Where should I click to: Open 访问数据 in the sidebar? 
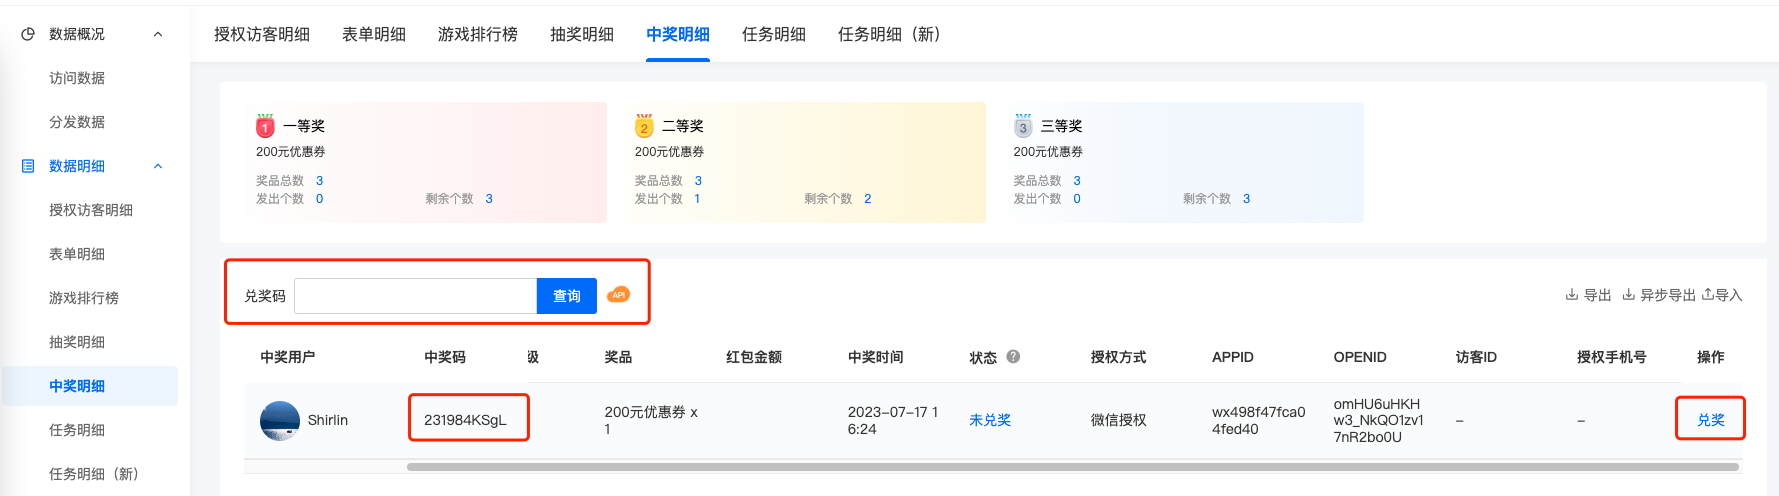pos(77,78)
